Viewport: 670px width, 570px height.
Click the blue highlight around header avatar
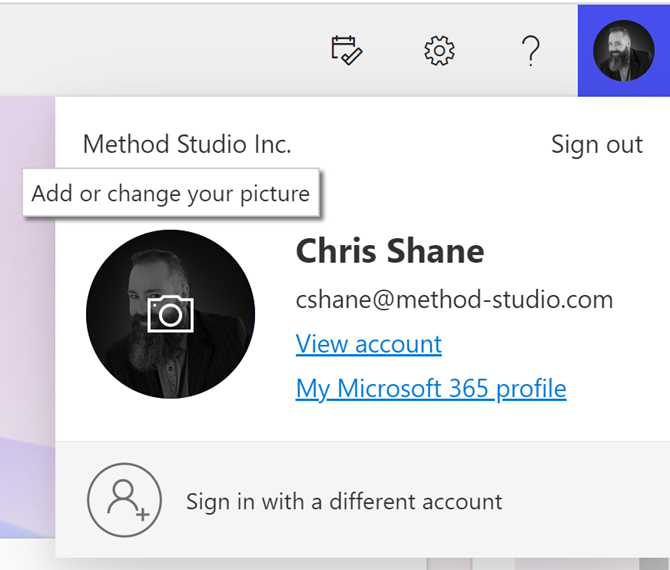tap(585, 85)
